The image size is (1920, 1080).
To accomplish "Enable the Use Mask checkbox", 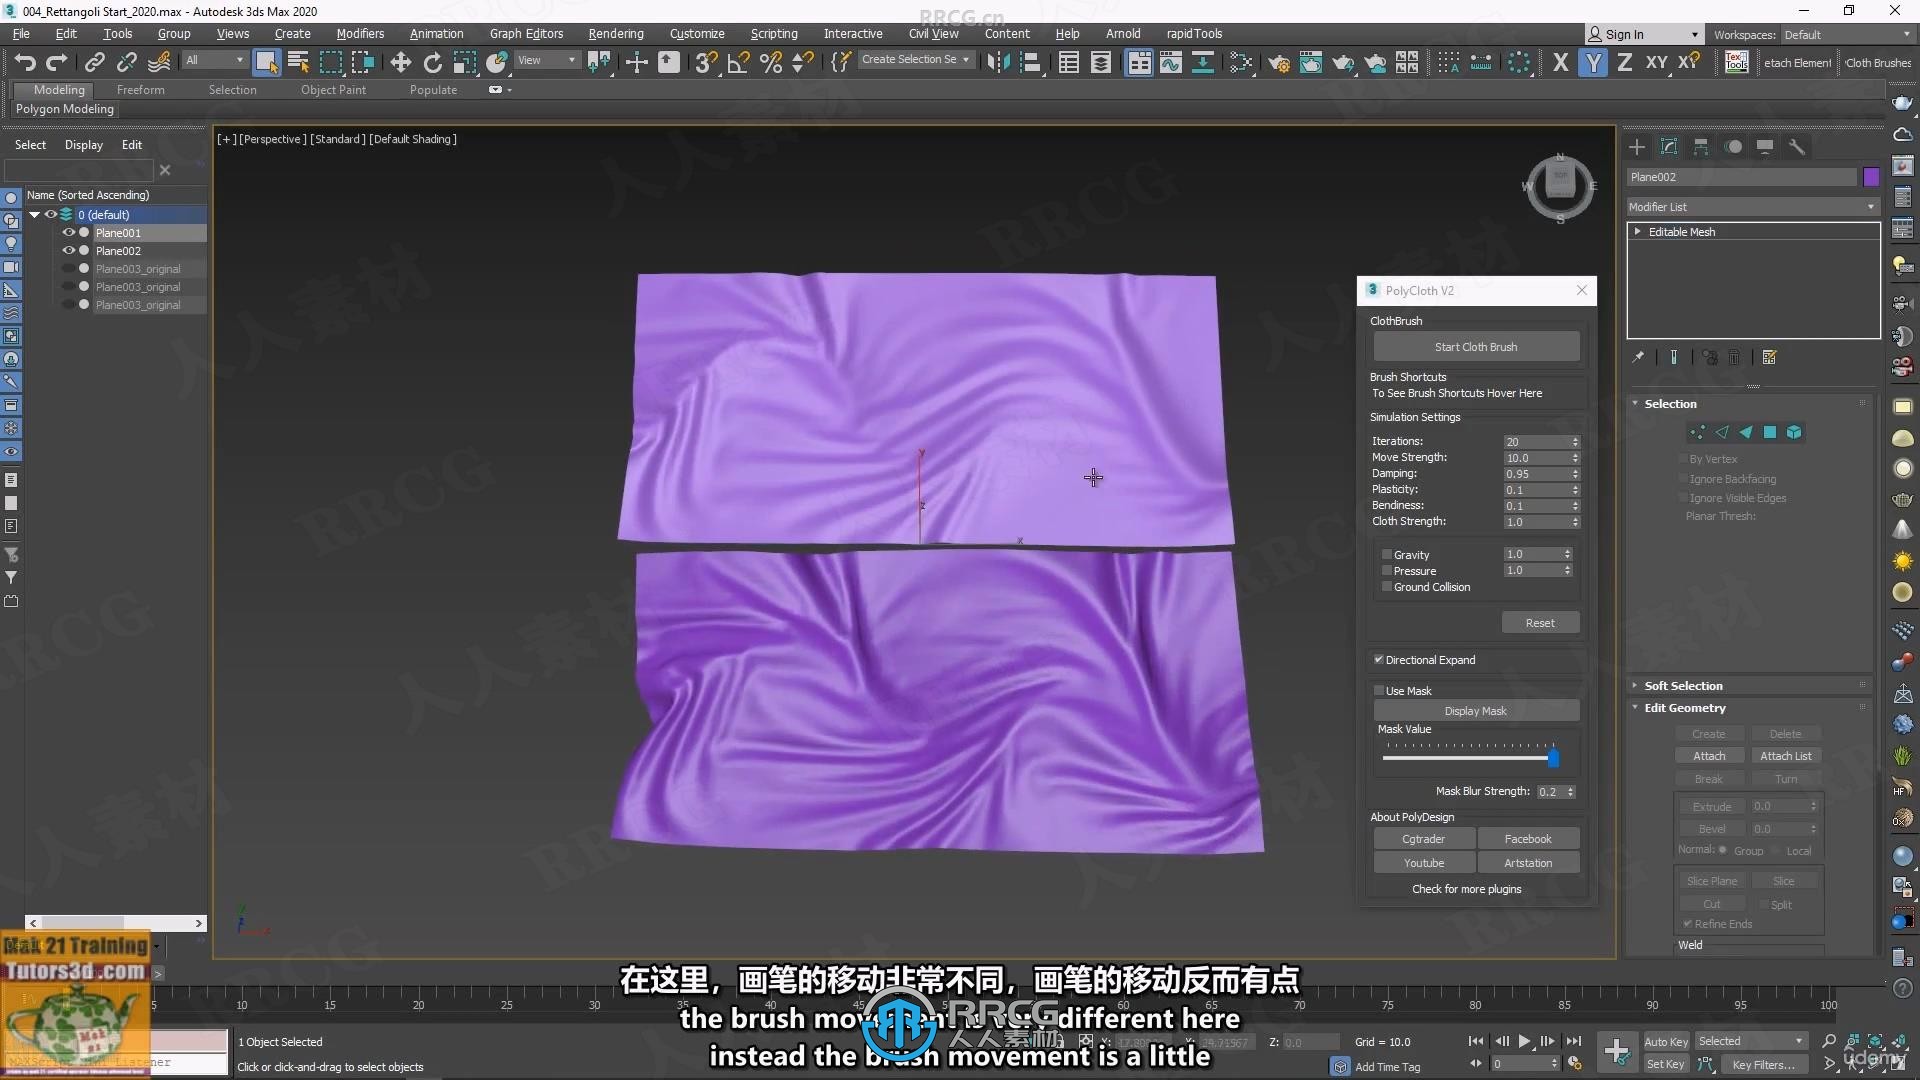I will (x=1379, y=691).
